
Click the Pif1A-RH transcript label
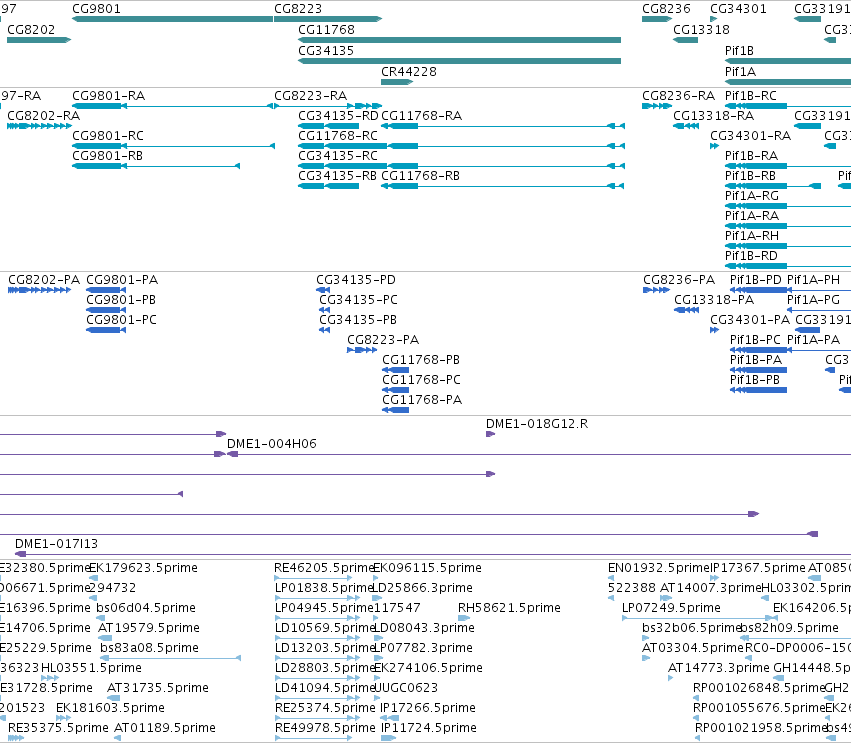point(752,236)
